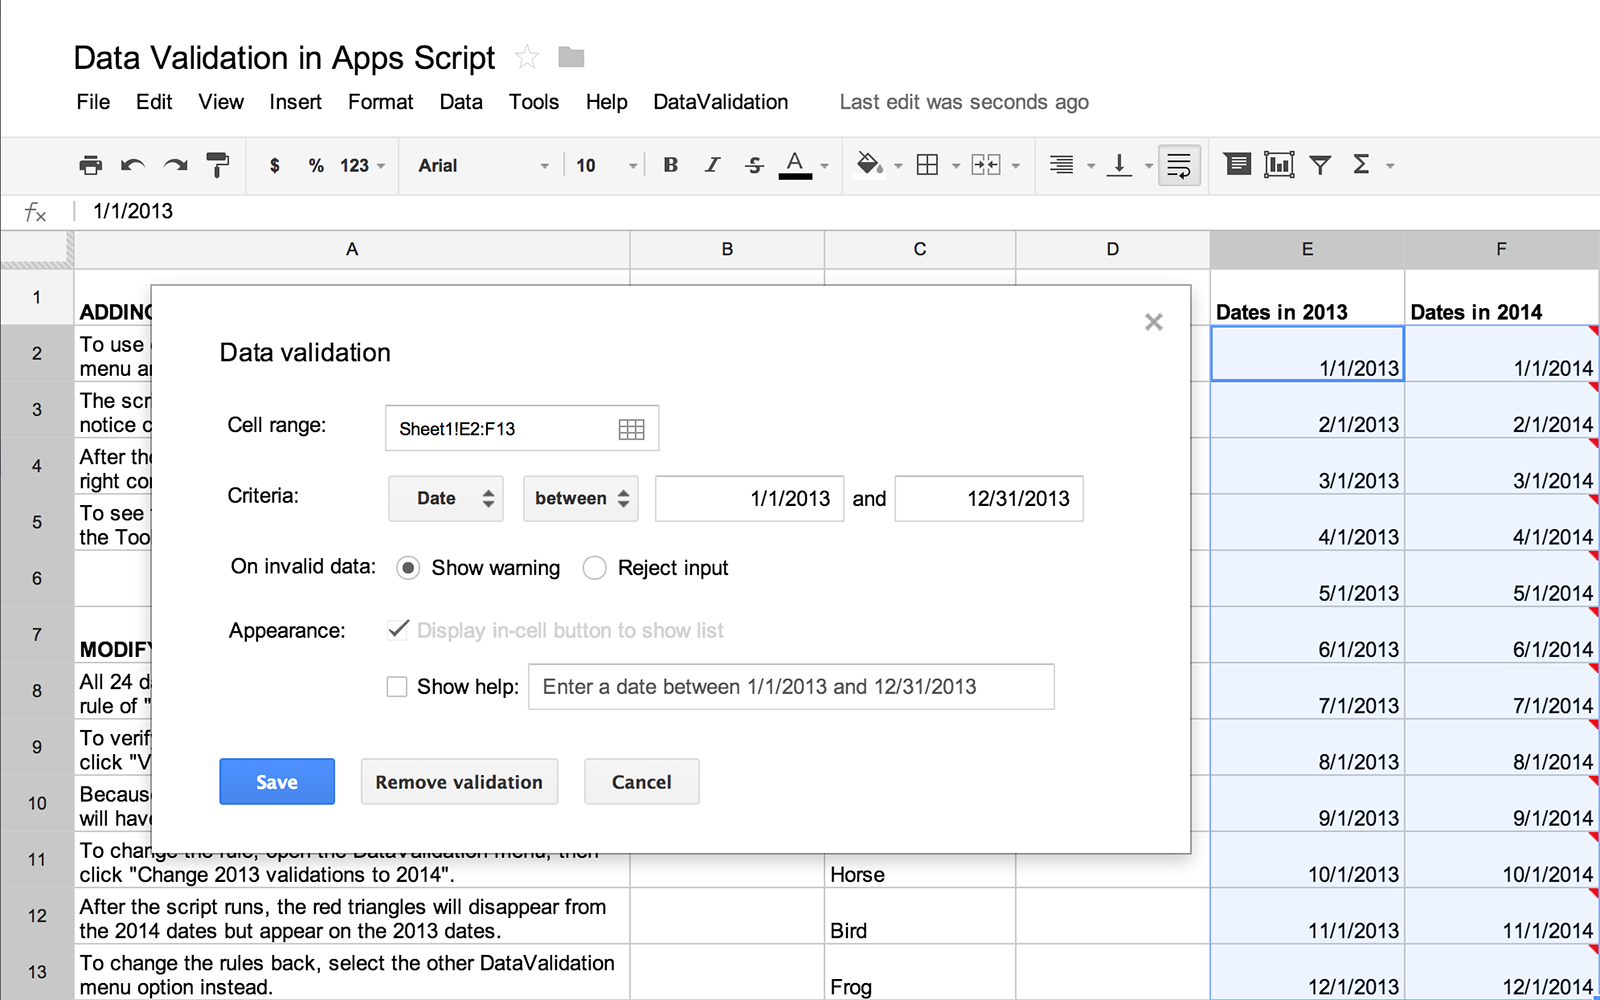The image size is (1600, 1000).
Task: Select the Reject input radio button
Action: (595, 567)
